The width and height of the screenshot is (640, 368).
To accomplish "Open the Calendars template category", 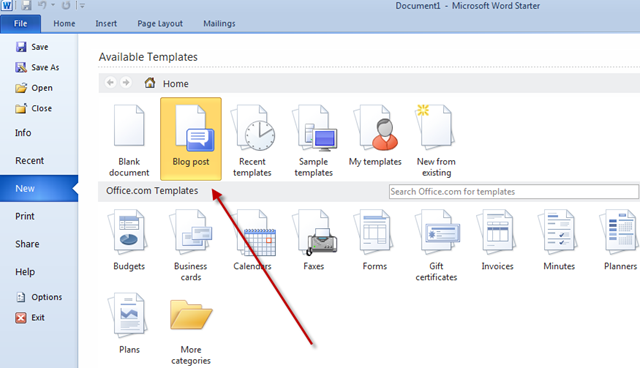I will [252, 240].
